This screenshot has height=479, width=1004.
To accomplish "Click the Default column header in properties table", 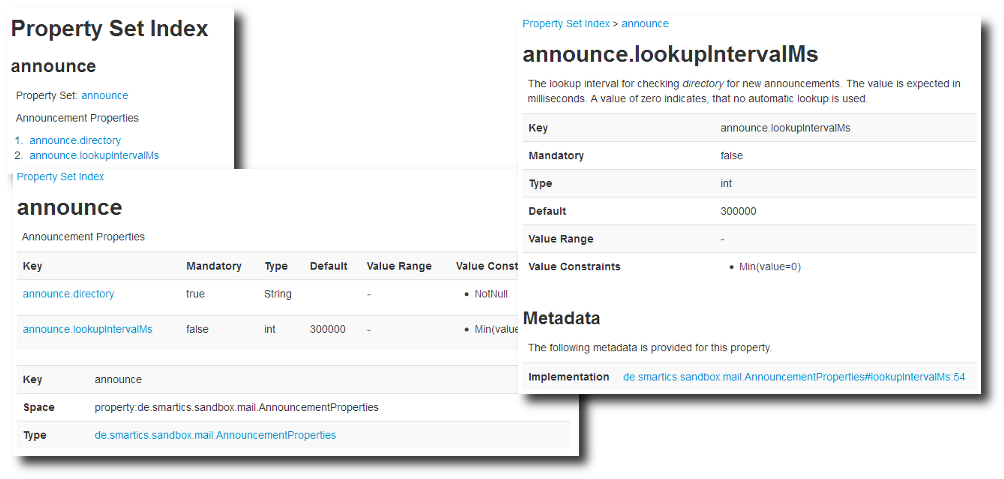I will pyautogui.click(x=328, y=266).
